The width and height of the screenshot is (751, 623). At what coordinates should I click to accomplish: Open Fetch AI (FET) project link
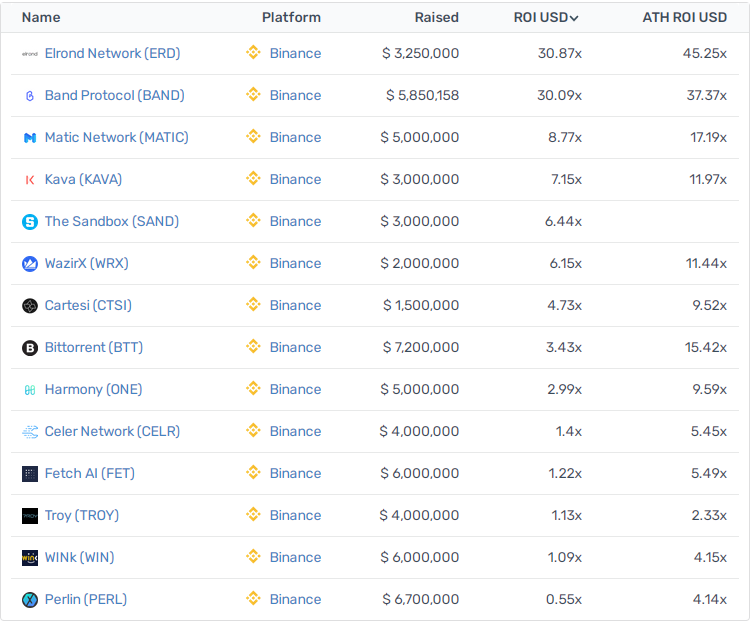(x=90, y=474)
